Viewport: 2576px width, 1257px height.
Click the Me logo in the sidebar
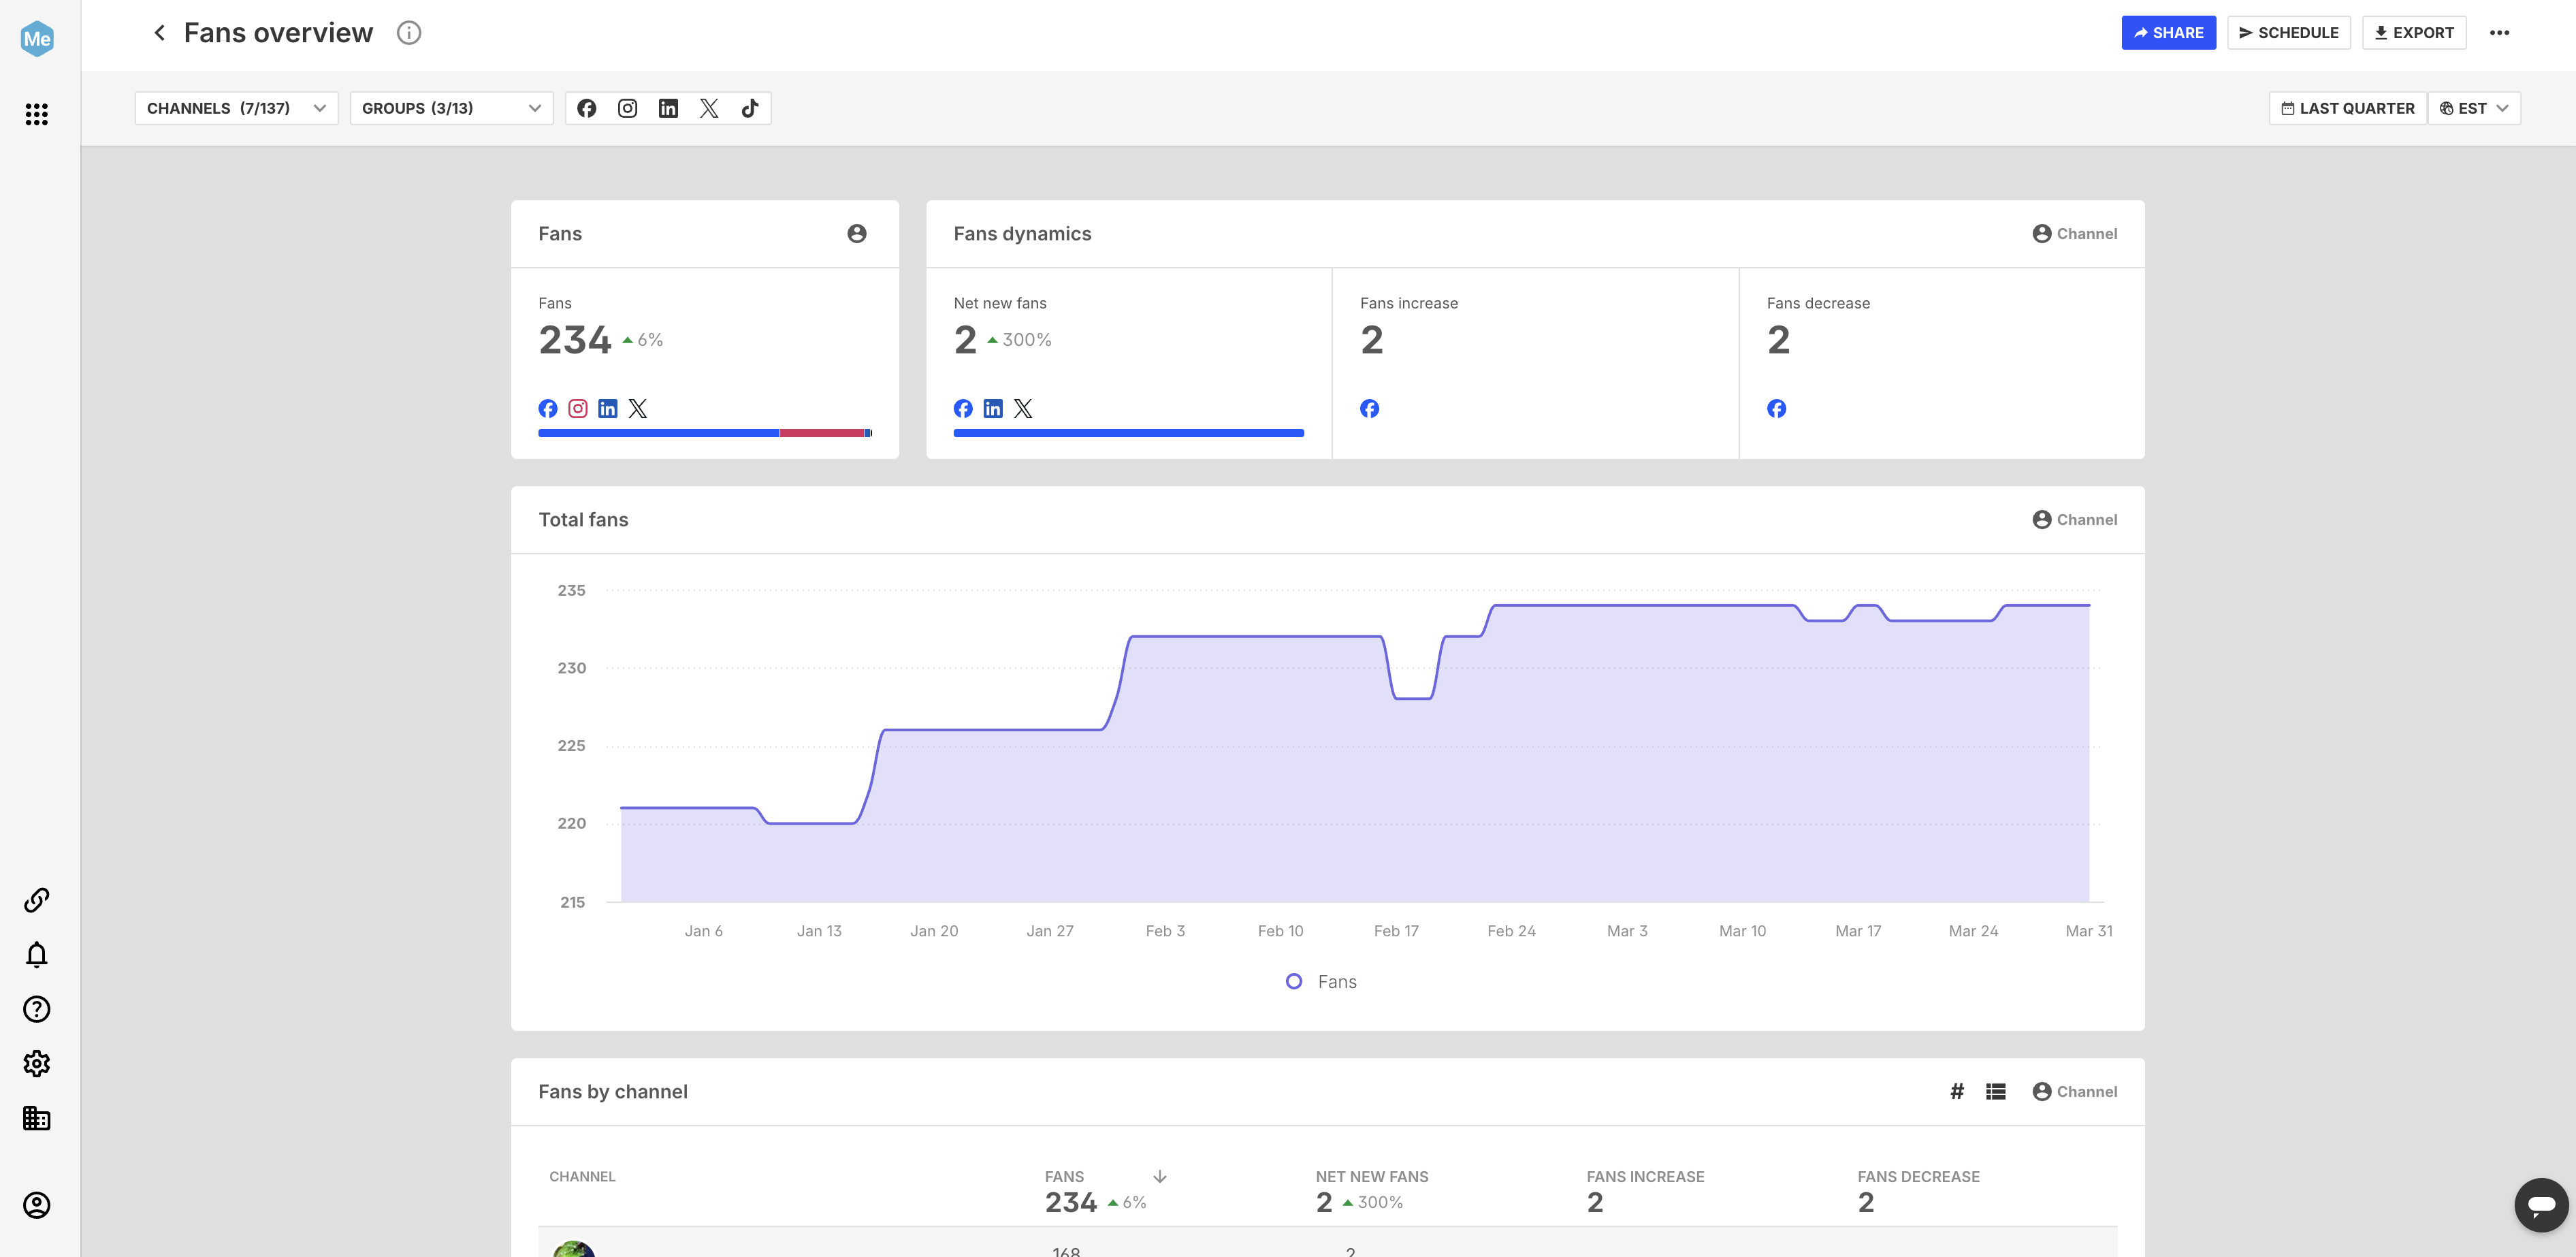click(37, 39)
